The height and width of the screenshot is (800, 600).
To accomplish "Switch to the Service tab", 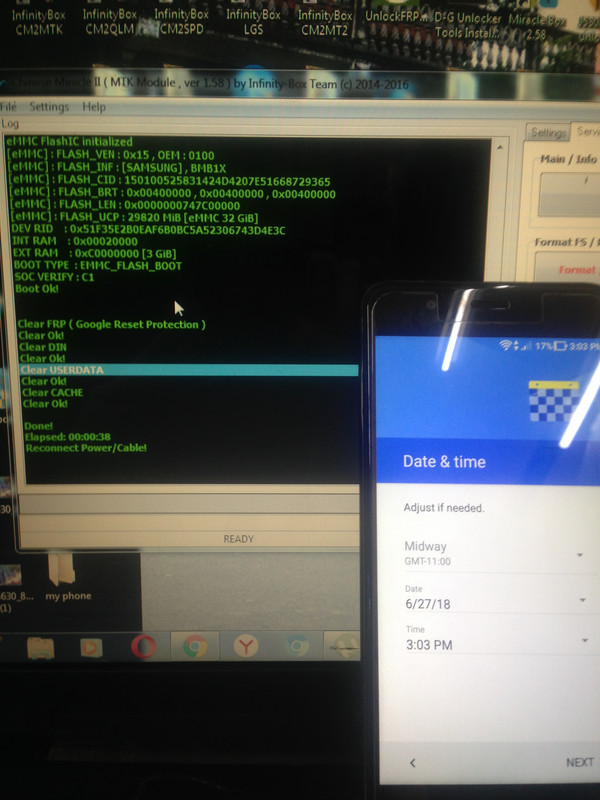I will point(587,131).
